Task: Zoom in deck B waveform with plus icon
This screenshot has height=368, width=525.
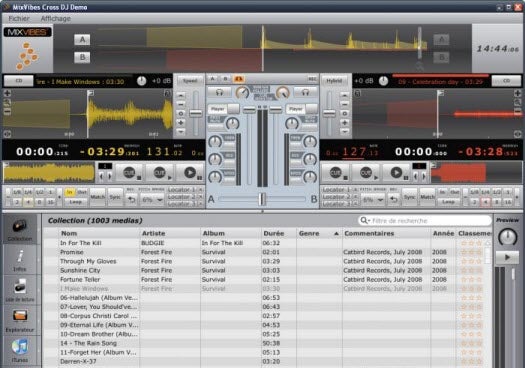Action: click(x=518, y=93)
